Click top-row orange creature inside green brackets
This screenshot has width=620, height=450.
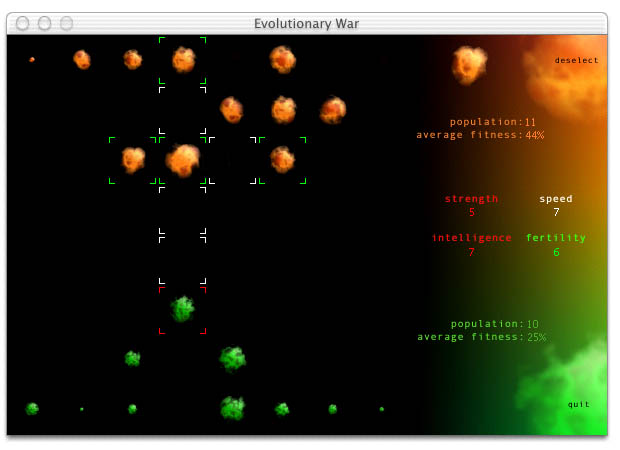tap(183, 60)
